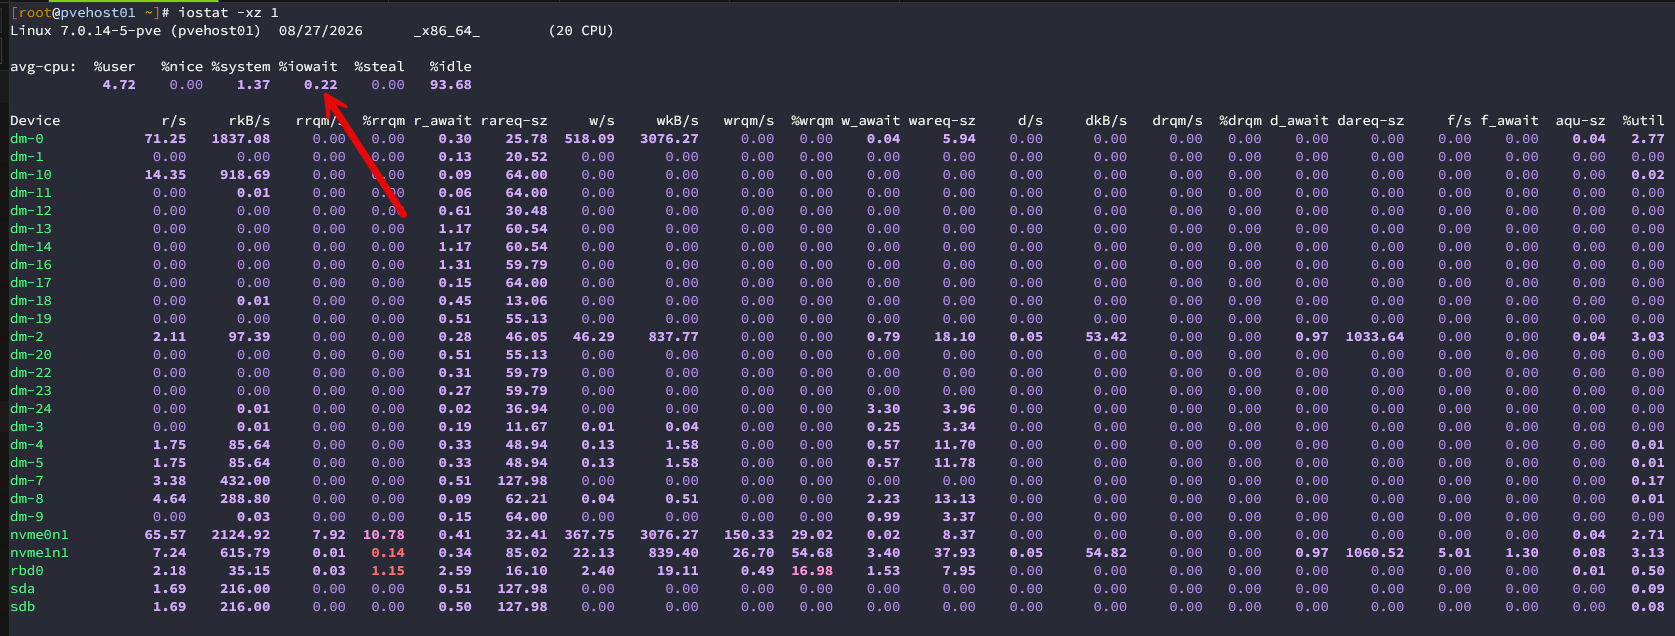Click the aqu-sz column header
Screen dimensions: 1675x636
pos(1580,121)
